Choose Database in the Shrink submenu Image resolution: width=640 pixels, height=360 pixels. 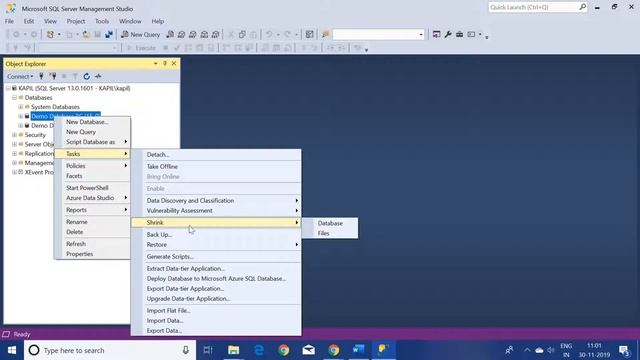point(330,223)
